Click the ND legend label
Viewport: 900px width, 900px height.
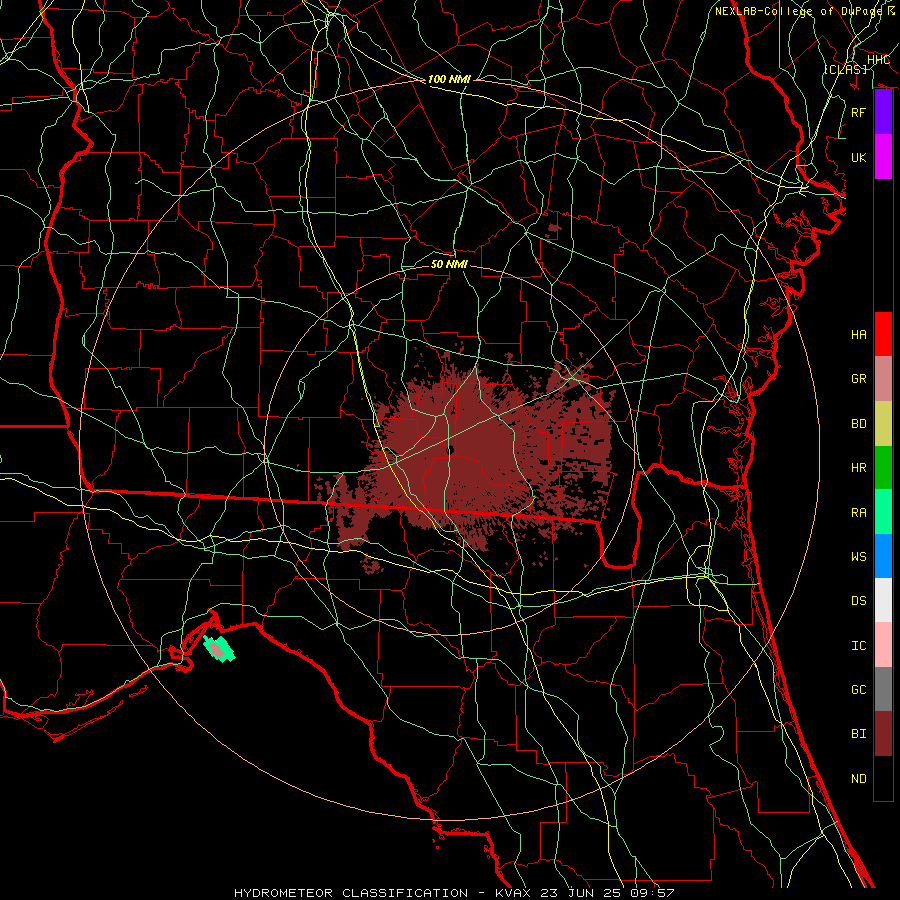click(x=858, y=779)
